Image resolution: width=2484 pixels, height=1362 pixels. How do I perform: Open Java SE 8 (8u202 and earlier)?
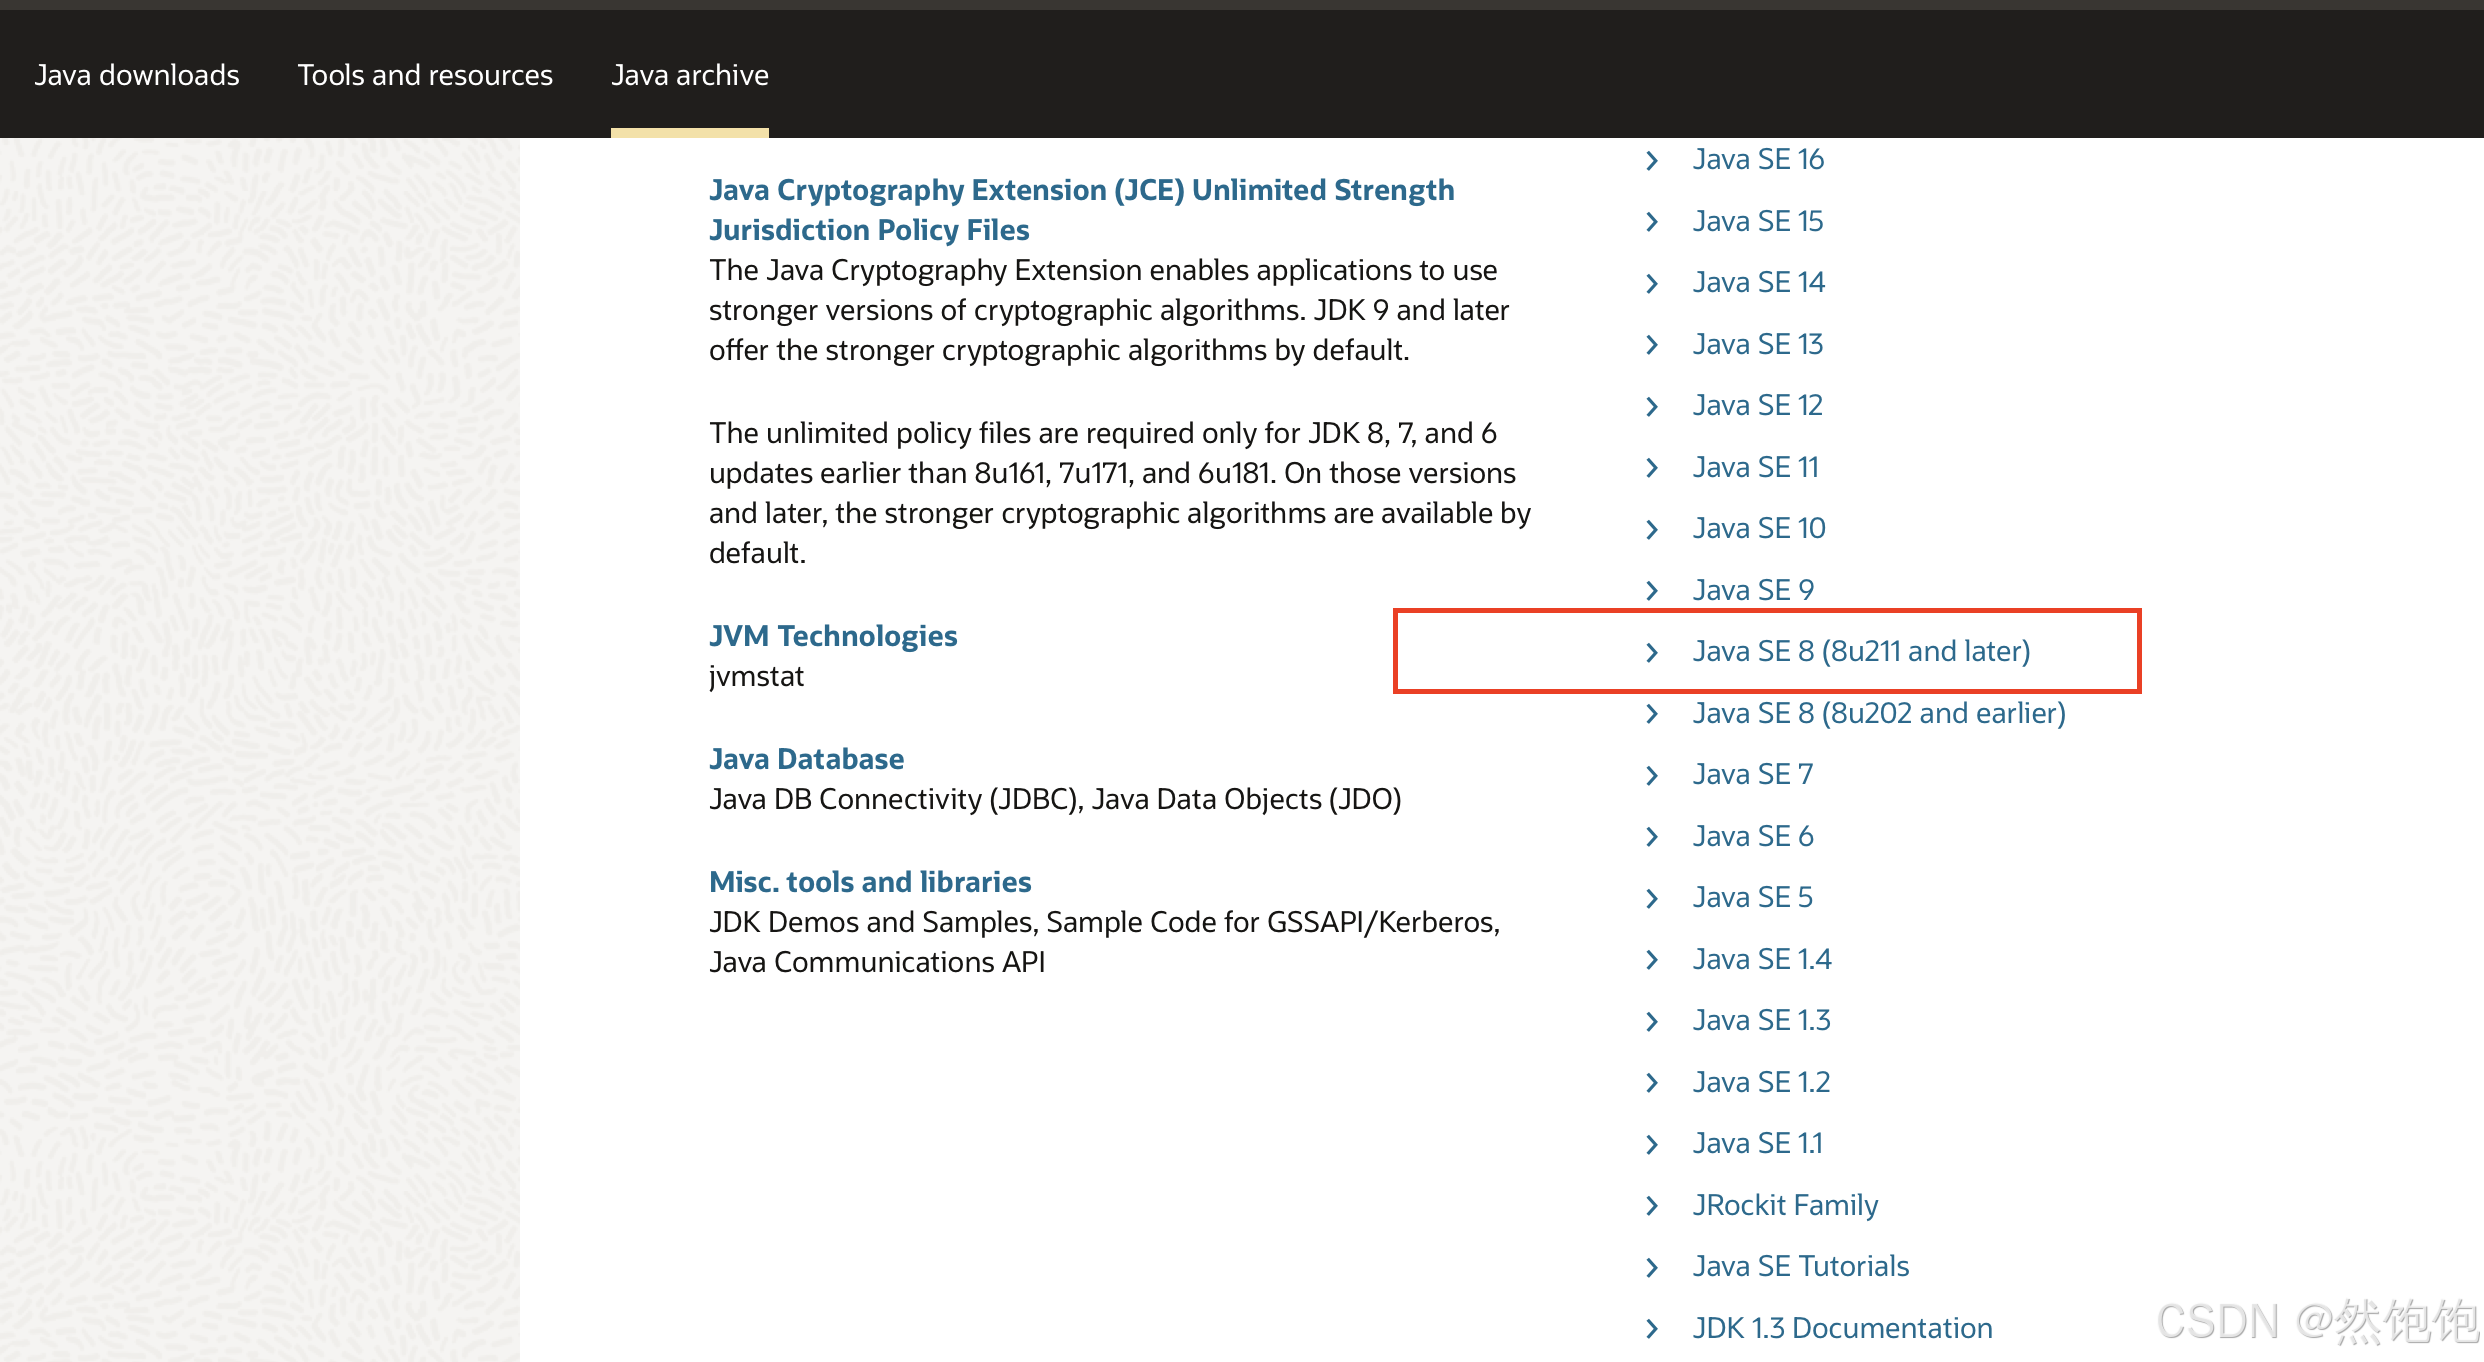[x=1880, y=713]
